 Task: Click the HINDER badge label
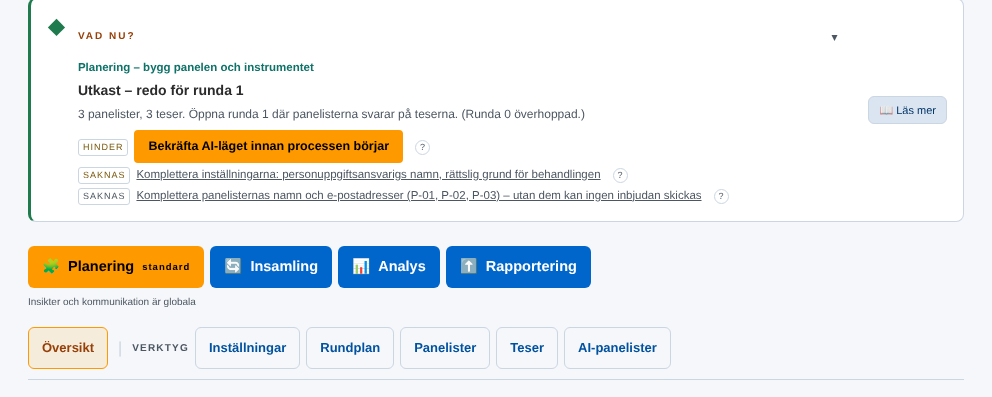(x=103, y=147)
